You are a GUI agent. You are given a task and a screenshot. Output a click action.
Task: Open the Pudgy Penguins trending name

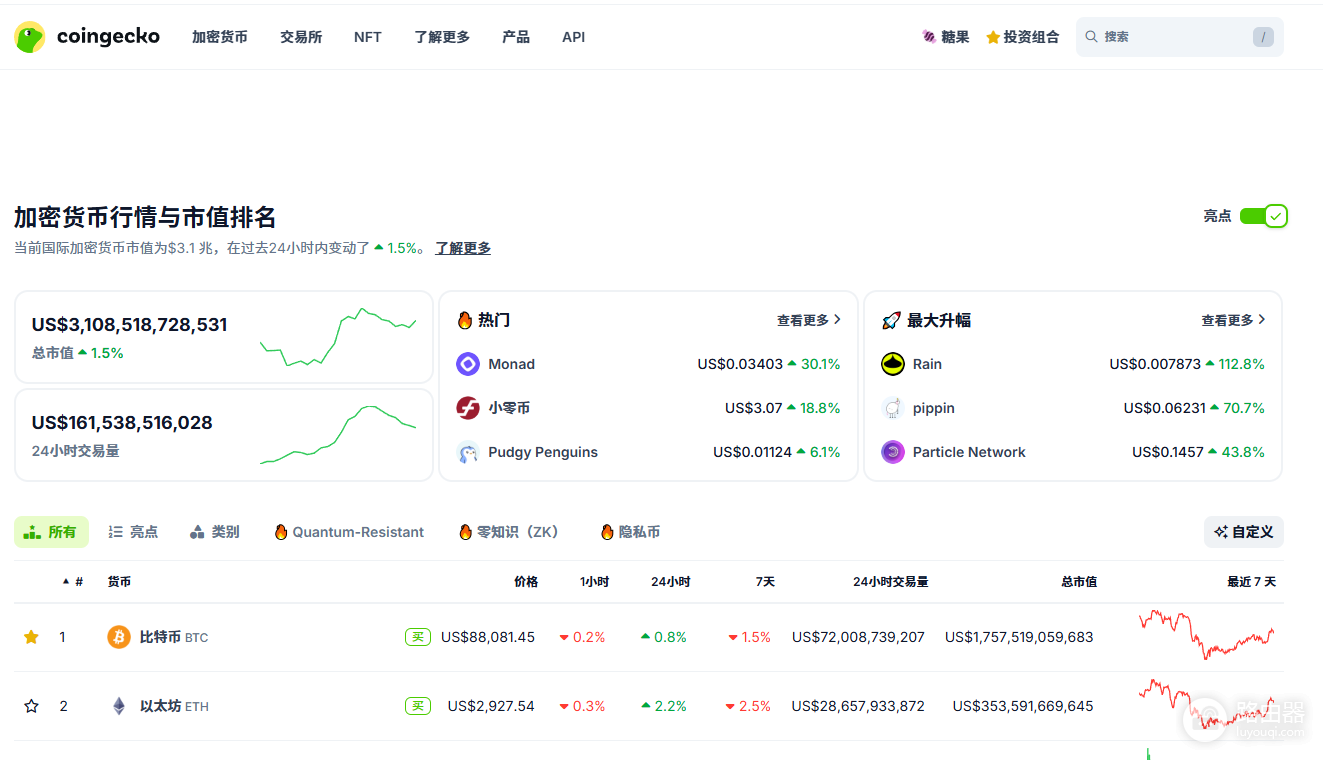point(543,452)
